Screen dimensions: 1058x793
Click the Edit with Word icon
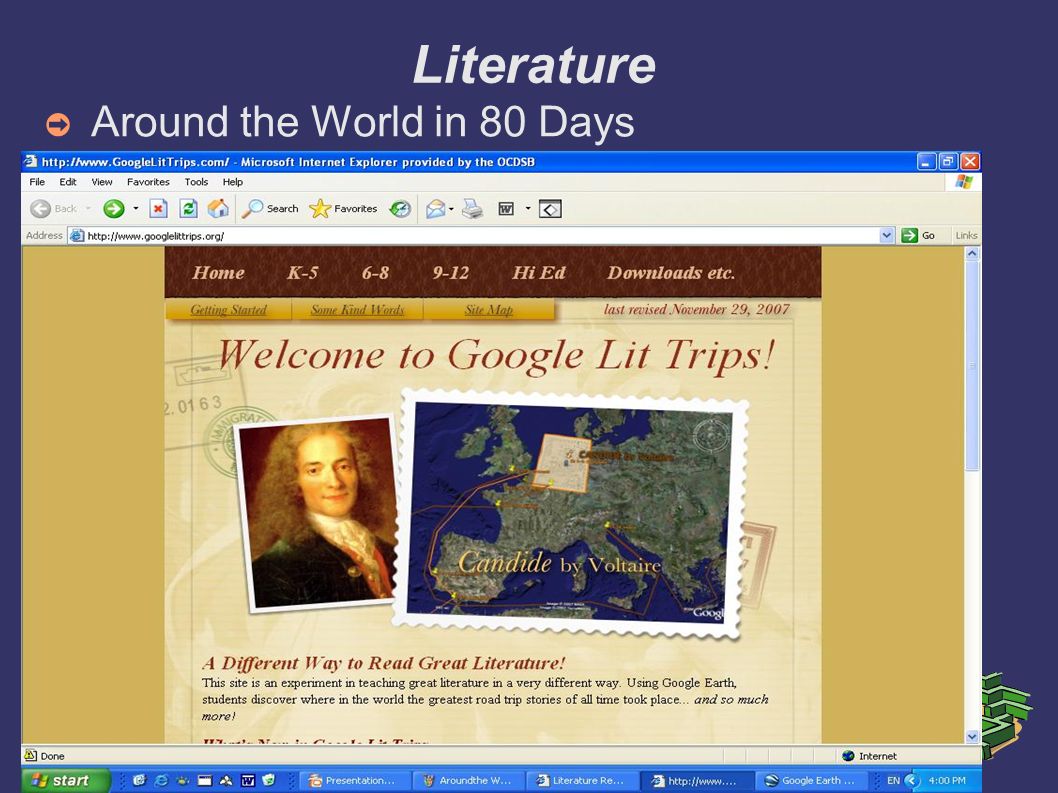coord(506,209)
